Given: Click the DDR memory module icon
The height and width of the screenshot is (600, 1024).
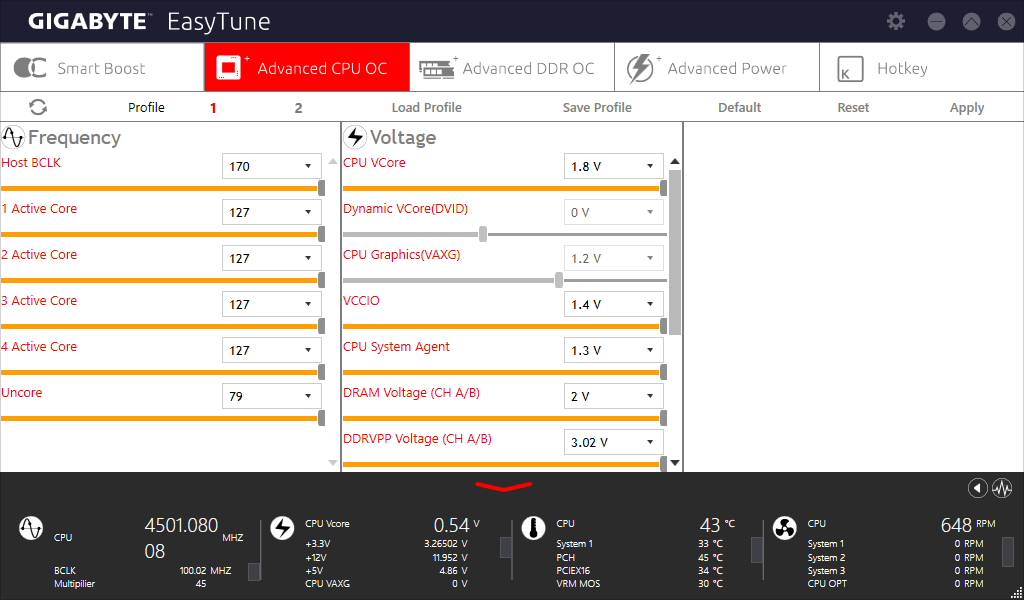Looking at the screenshot, I should (x=437, y=69).
